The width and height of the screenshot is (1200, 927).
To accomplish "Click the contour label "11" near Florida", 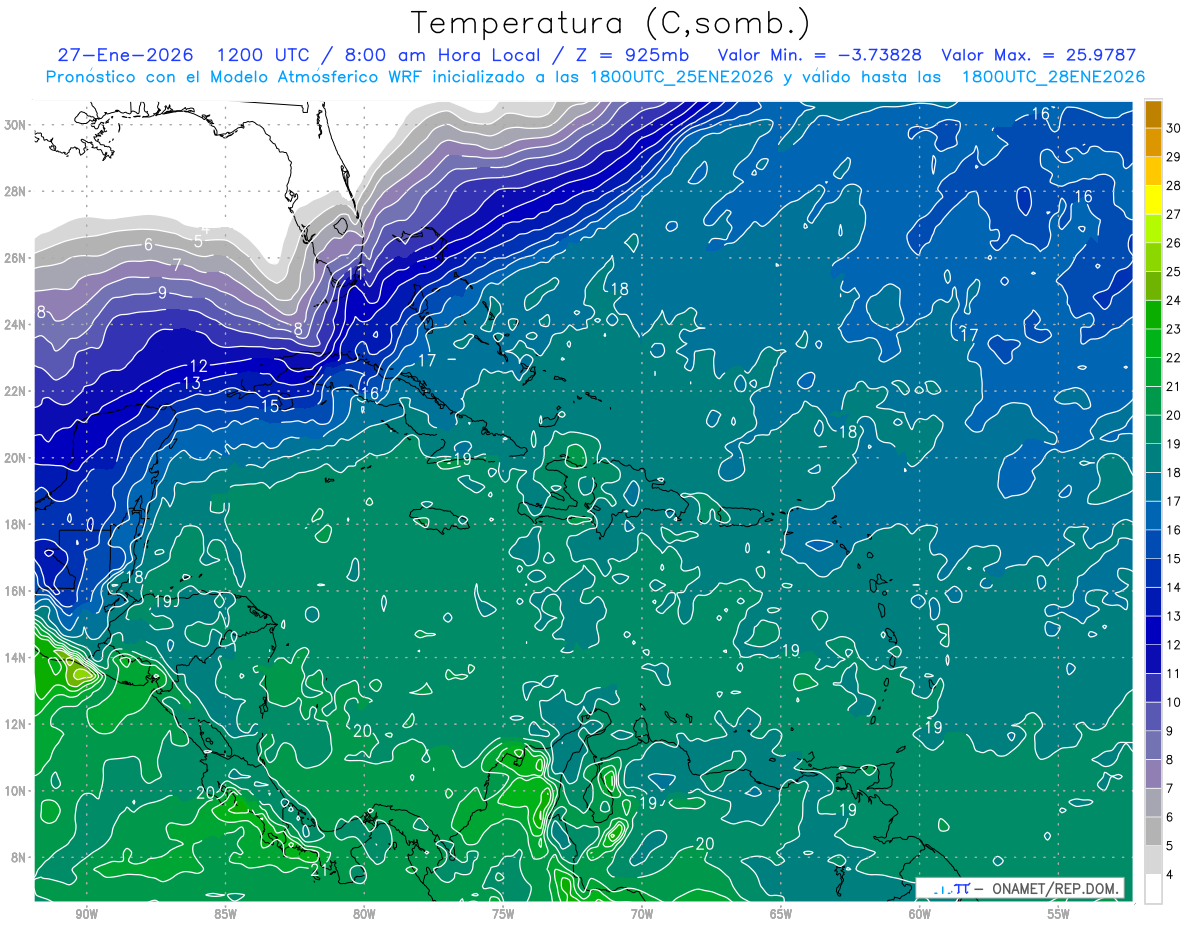I will pyautogui.click(x=356, y=273).
